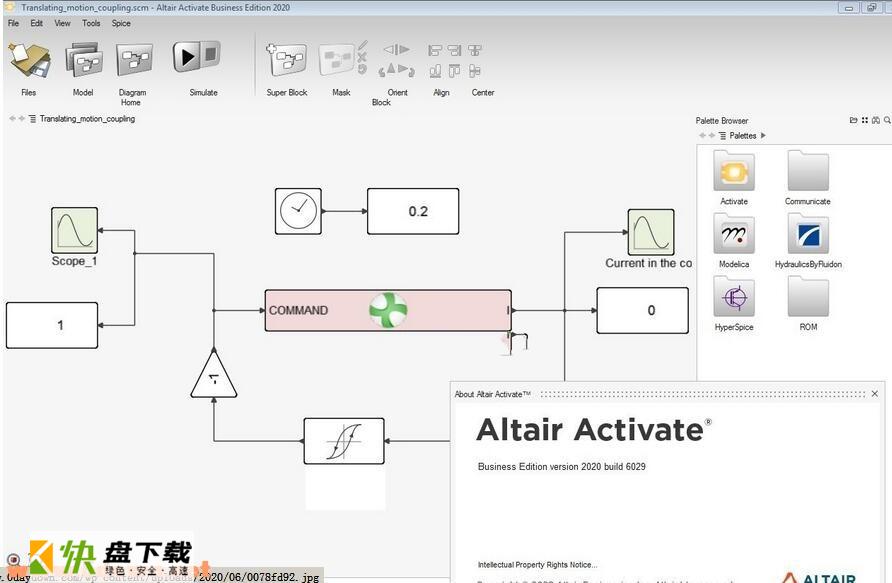Open the diagram hierarchy list icon

32,119
